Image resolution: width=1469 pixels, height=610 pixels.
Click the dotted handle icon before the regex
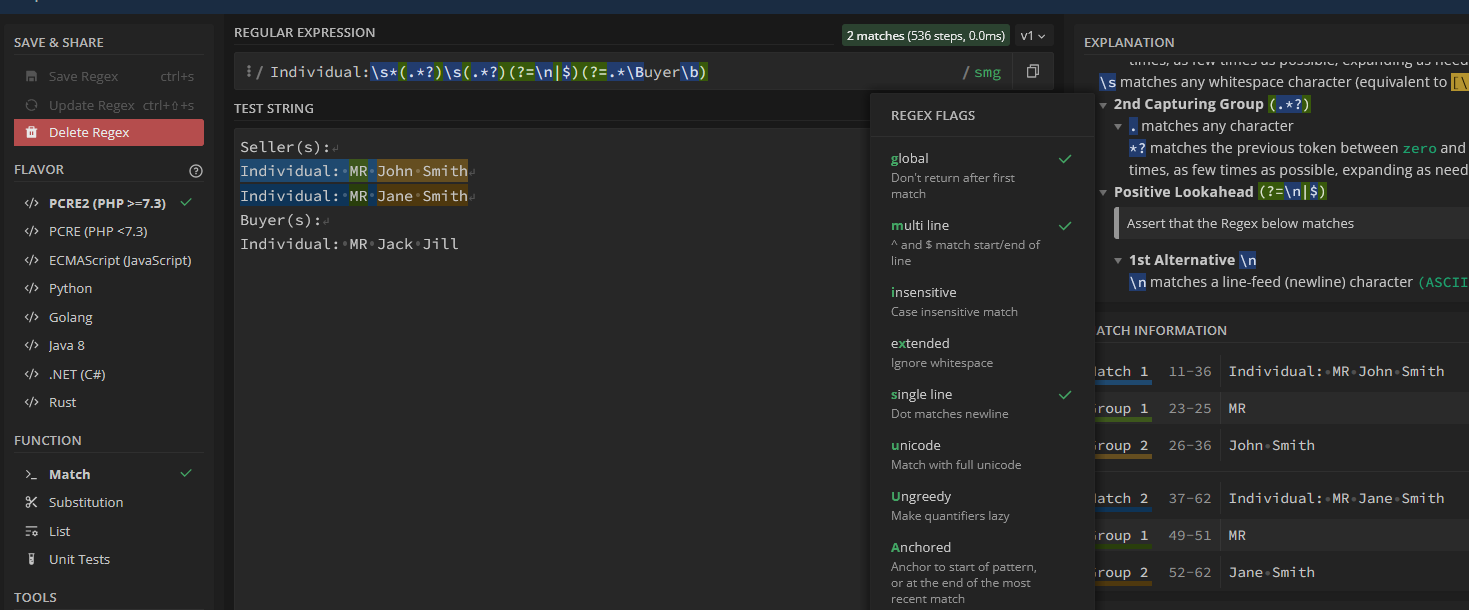pyautogui.click(x=247, y=72)
